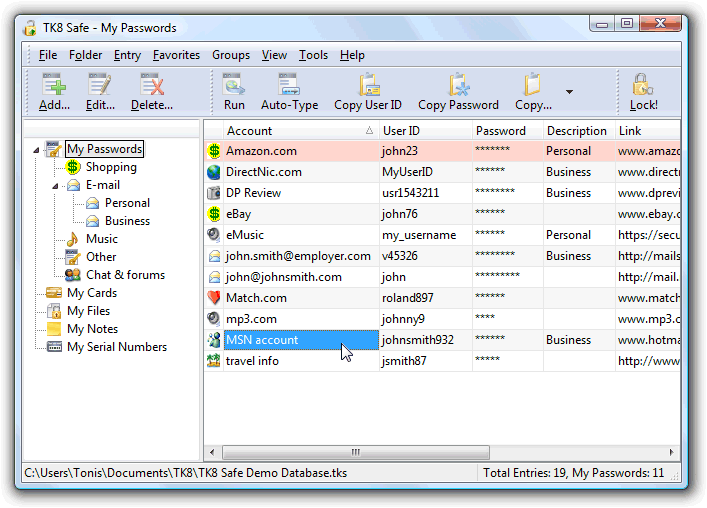Open the File menu

pos(48,55)
